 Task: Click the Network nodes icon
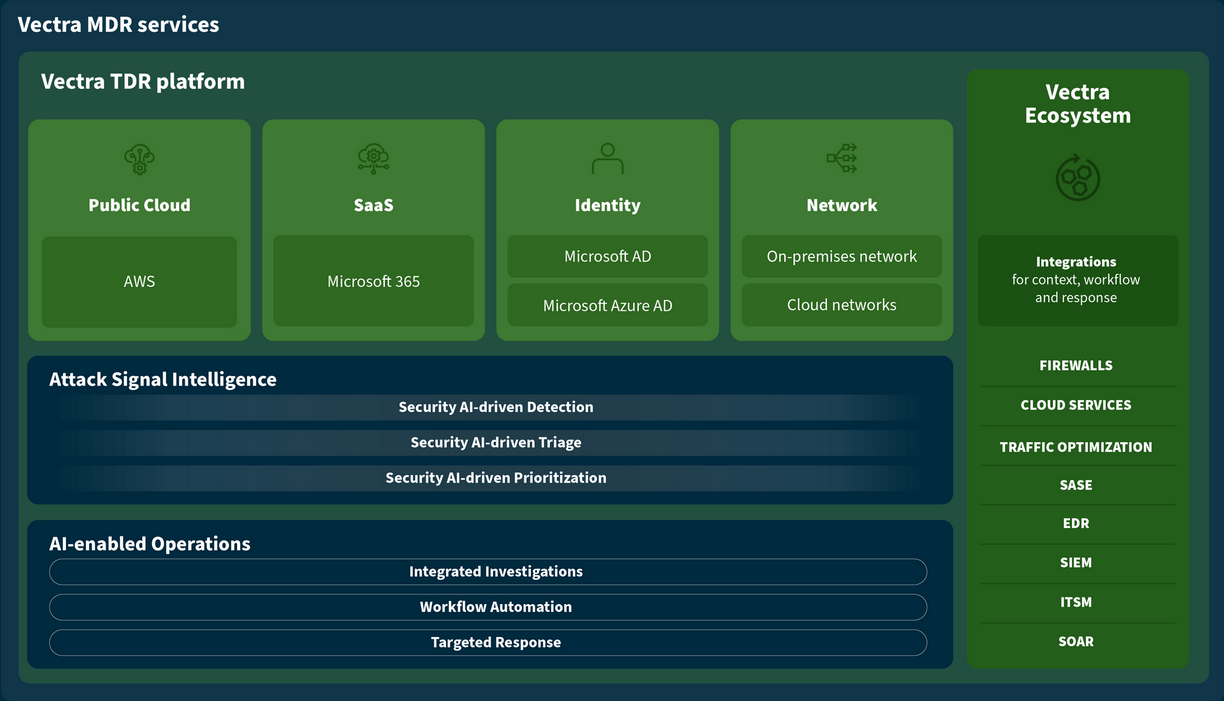[841, 158]
